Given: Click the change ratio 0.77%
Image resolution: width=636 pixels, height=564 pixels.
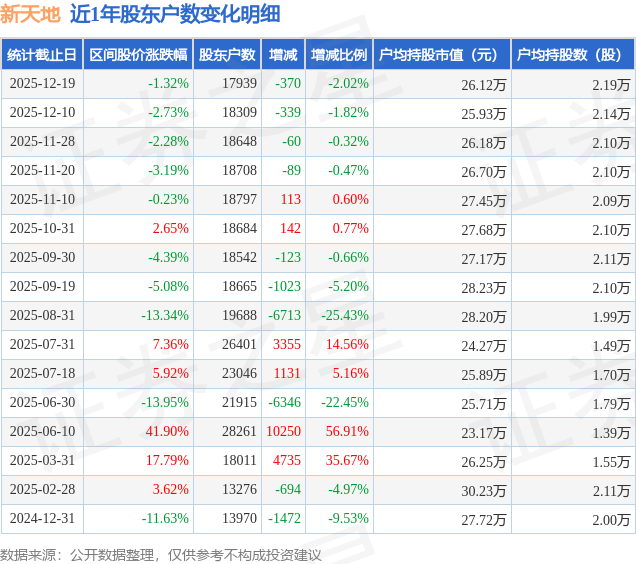Looking at the screenshot, I should click(x=351, y=228).
